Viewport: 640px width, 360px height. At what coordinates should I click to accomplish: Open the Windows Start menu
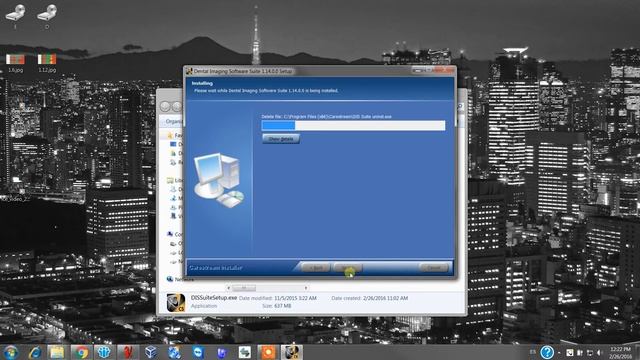coord(10,352)
